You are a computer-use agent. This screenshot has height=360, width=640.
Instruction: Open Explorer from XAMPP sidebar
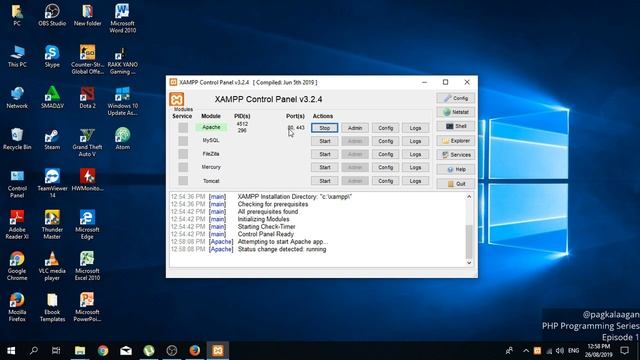(x=456, y=141)
